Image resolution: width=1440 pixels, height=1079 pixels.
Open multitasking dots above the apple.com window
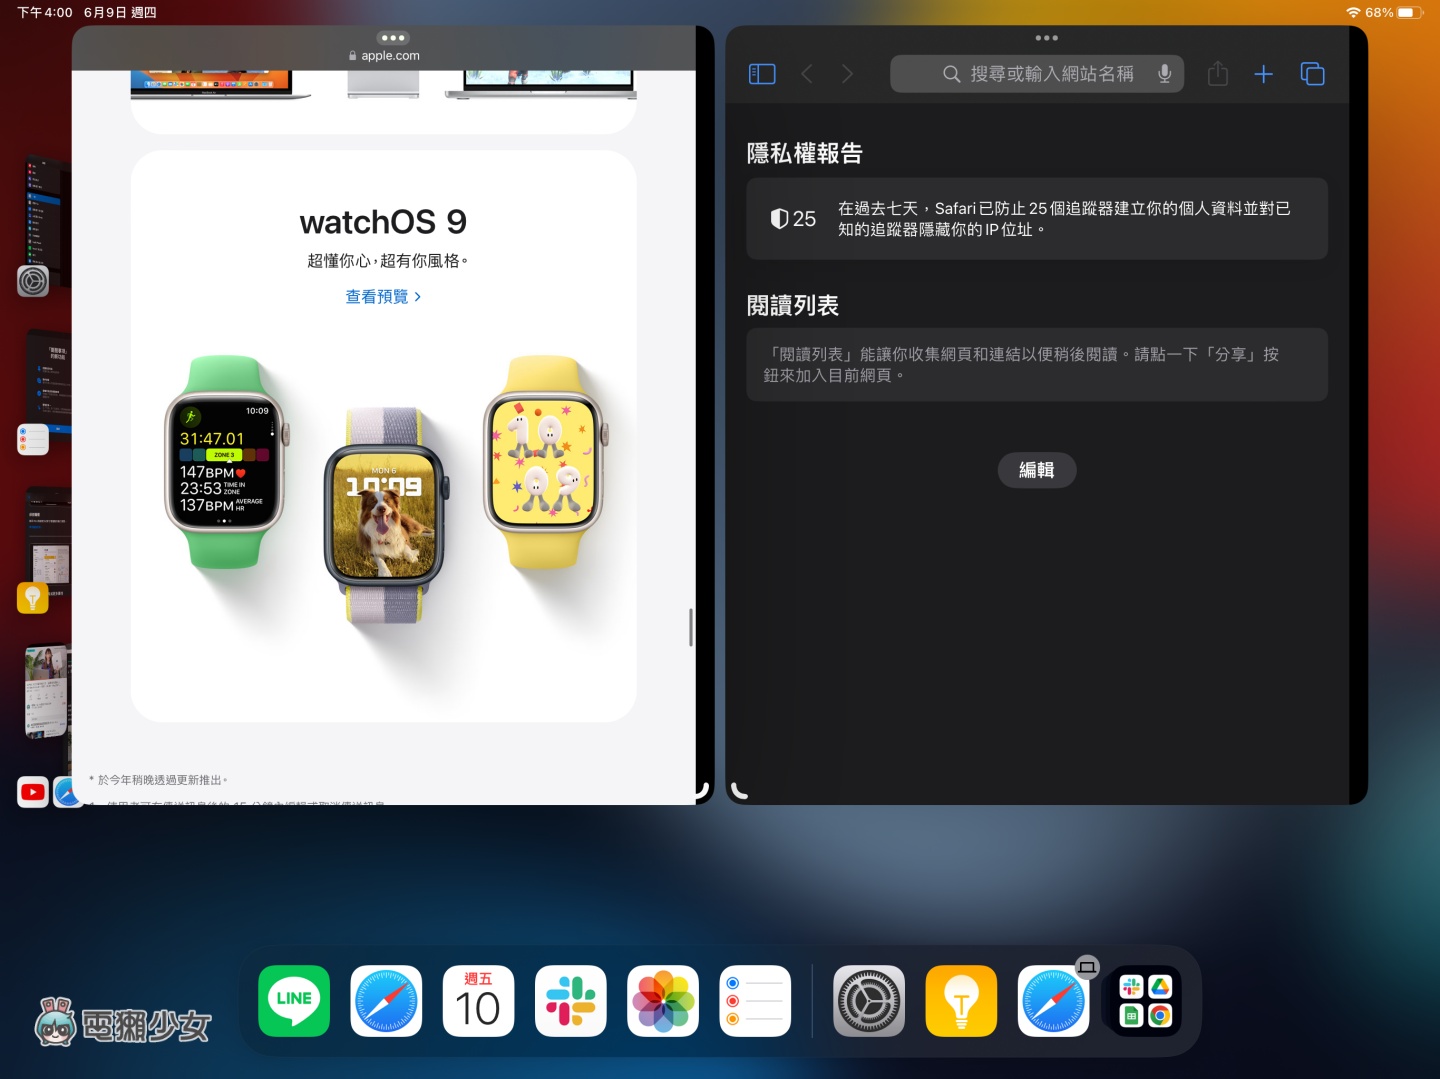pos(393,38)
